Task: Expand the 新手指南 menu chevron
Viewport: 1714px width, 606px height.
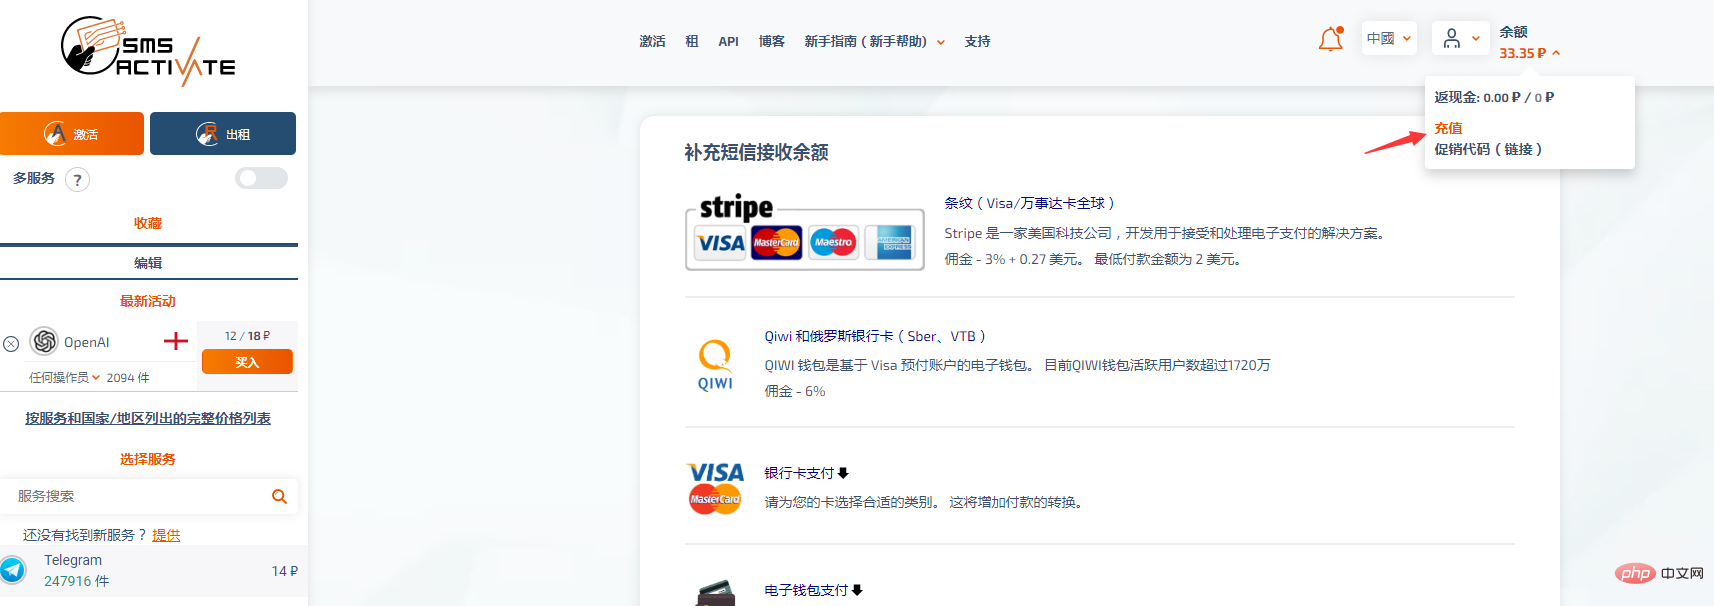Action: (941, 42)
